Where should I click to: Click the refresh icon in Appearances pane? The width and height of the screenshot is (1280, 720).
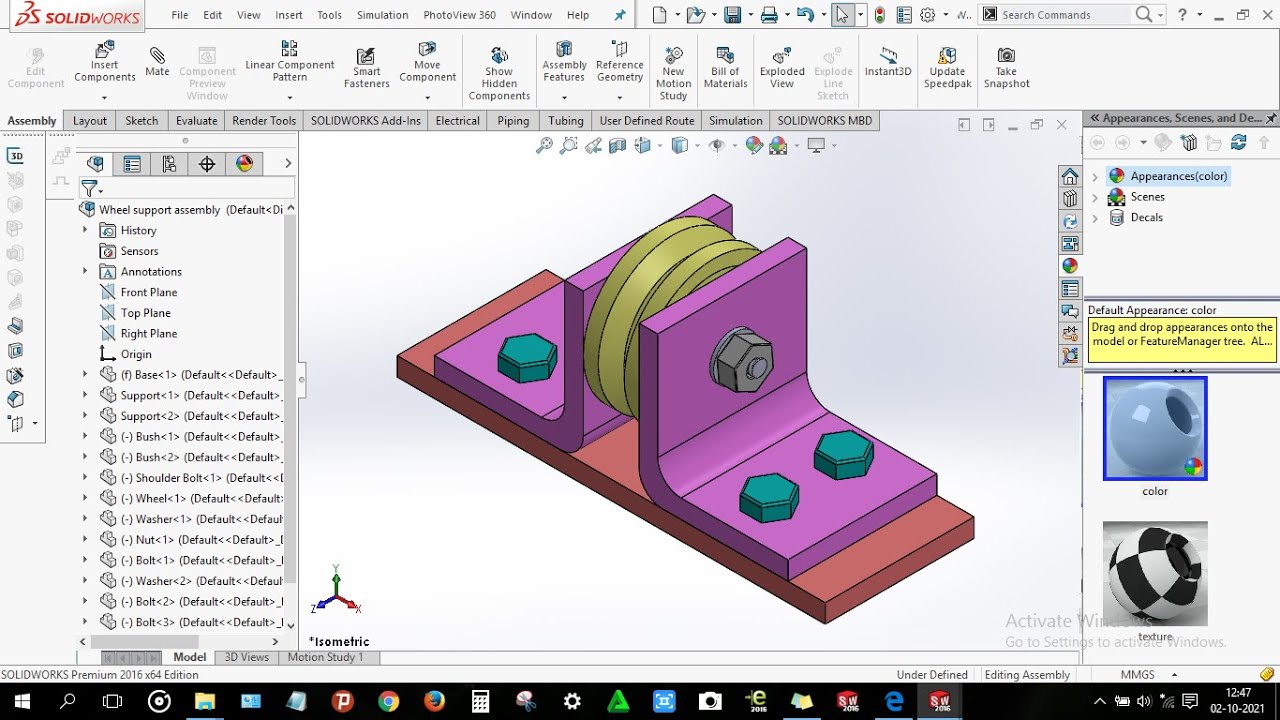coord(1239,143)
